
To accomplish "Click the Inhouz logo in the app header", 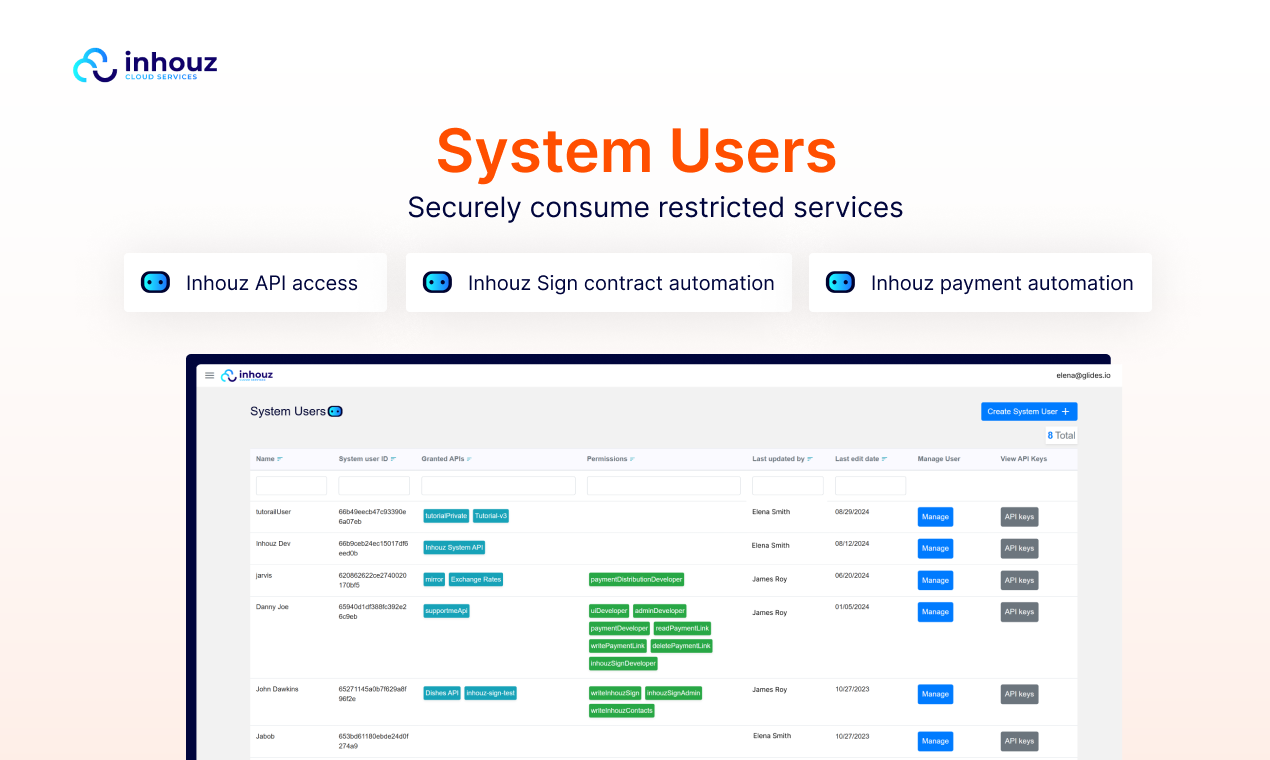I will click(247, 375).
